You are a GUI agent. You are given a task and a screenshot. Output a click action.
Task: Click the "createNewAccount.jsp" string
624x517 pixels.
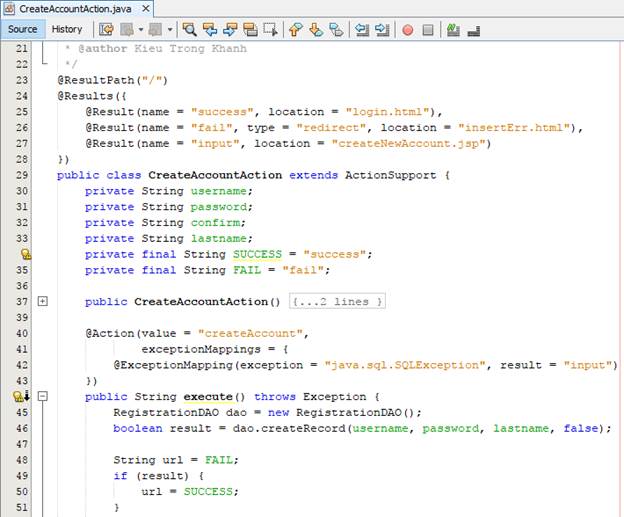pyautogui.click(x=408, y=144)
